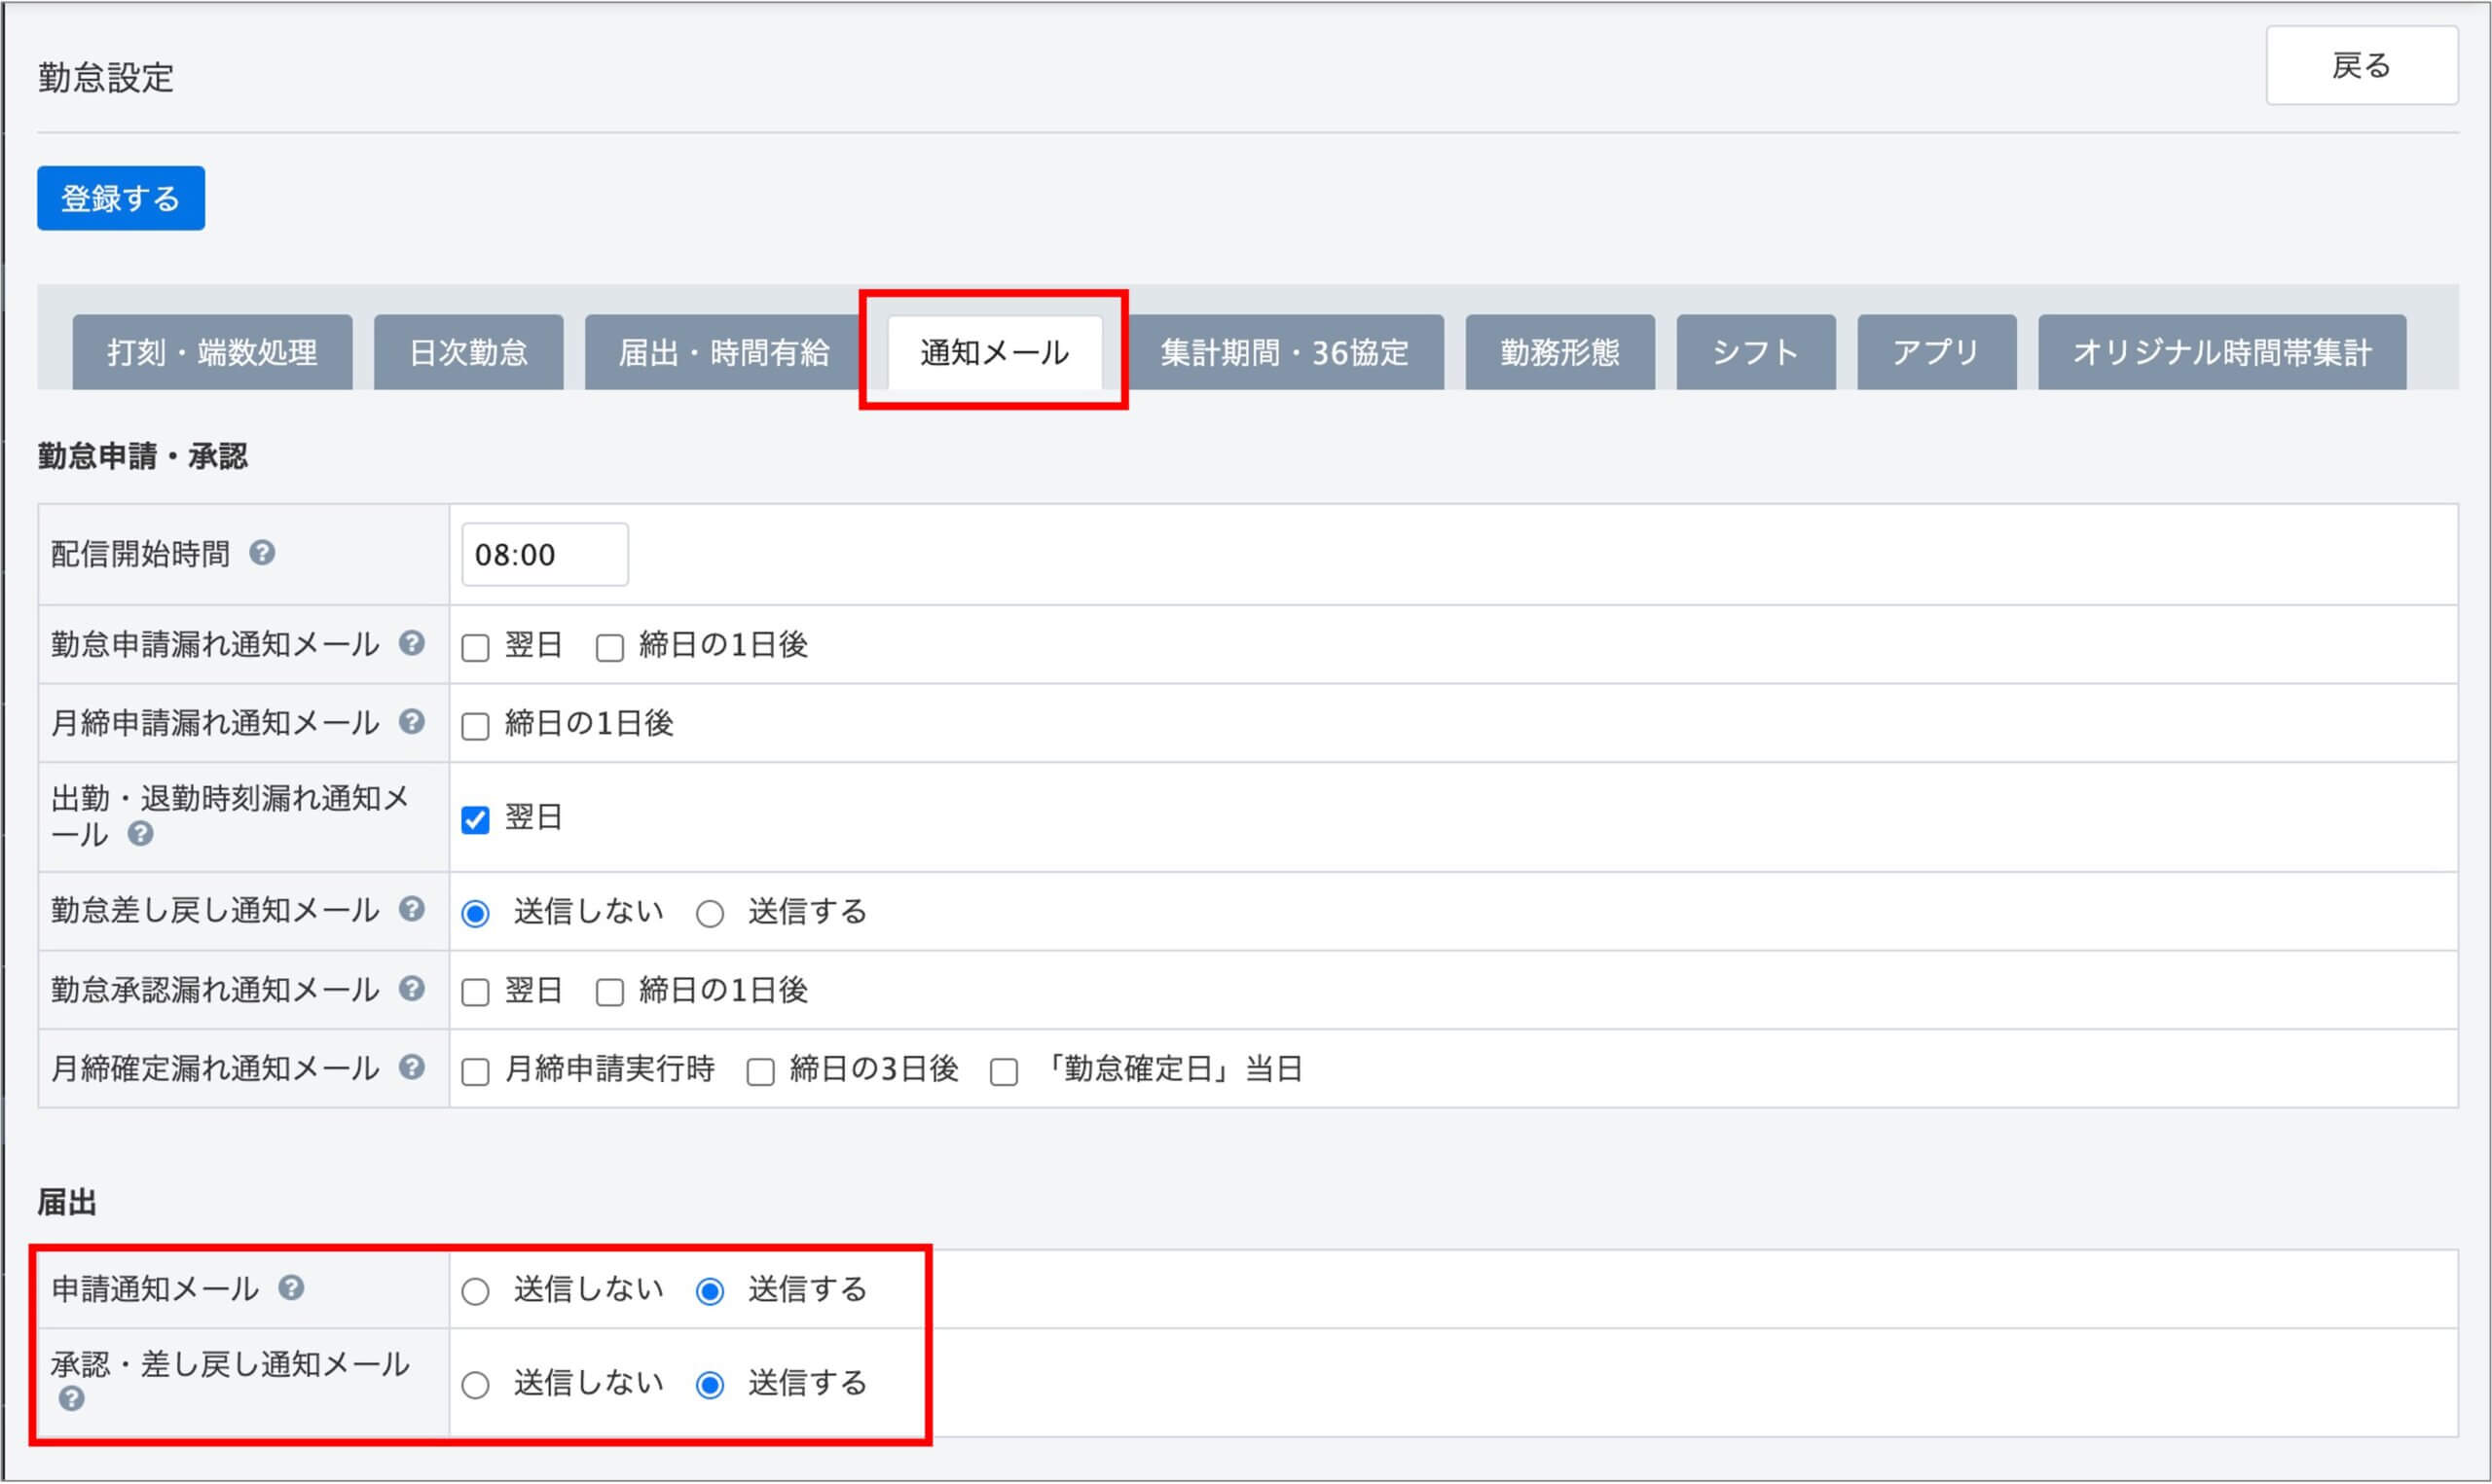Click help icon beside 申請通知メール
The width and height of the screenshot is (2492, 1484).
tap(291, 1288)
